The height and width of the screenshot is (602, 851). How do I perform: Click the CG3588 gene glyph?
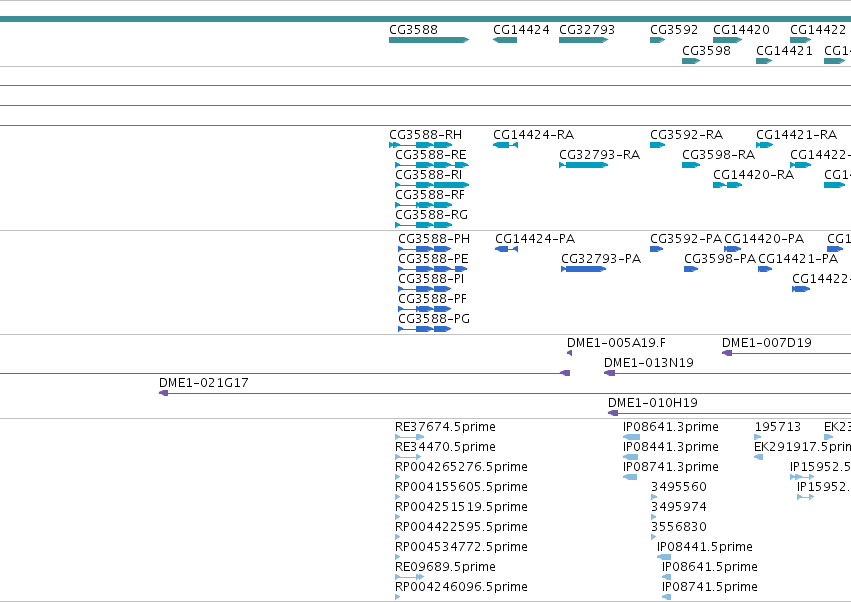coord(429,40)
